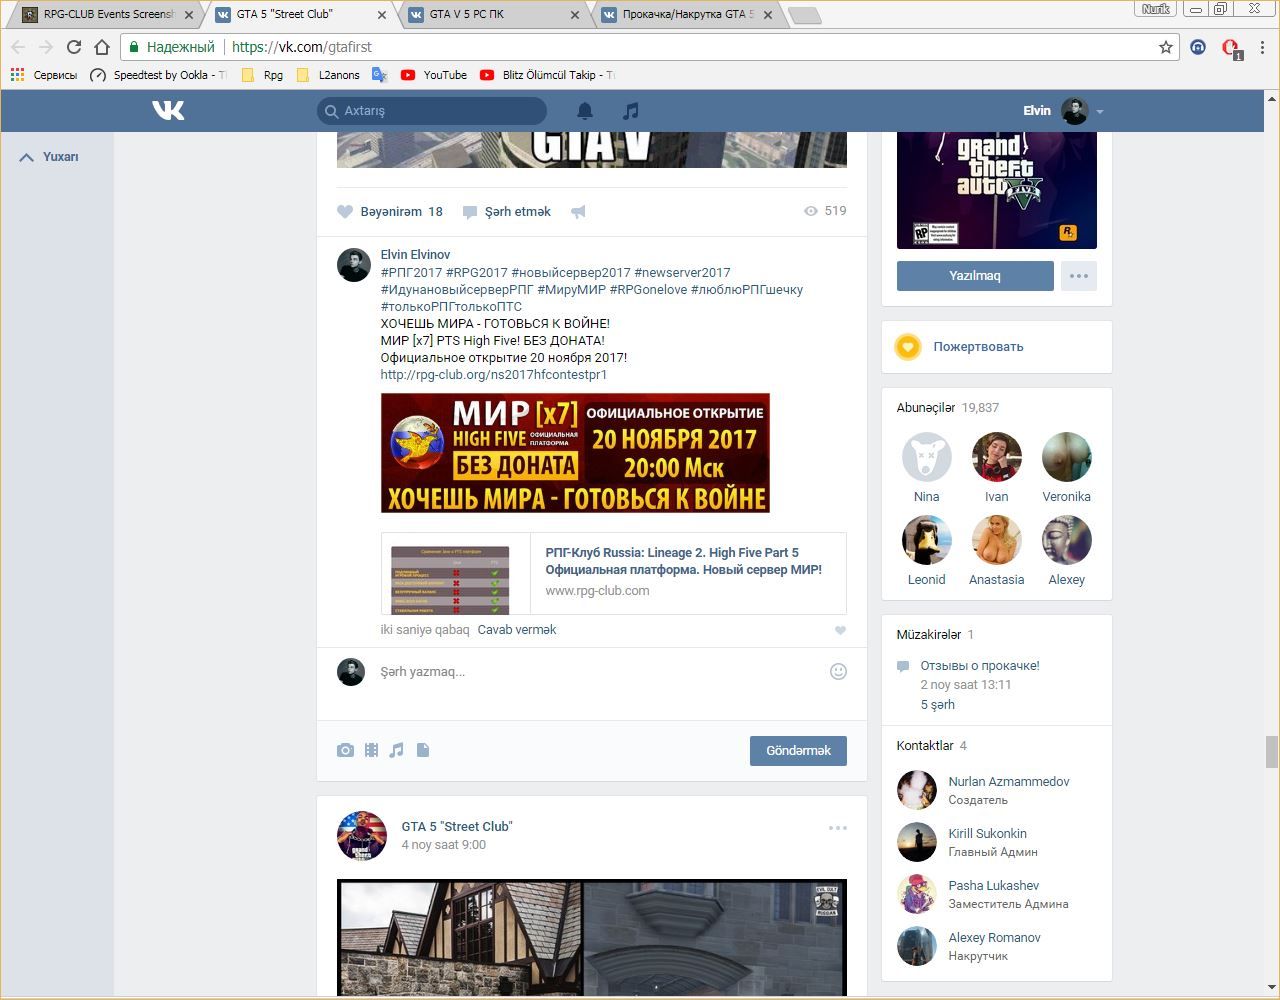Click the megaphone share icon

(578, 212)
